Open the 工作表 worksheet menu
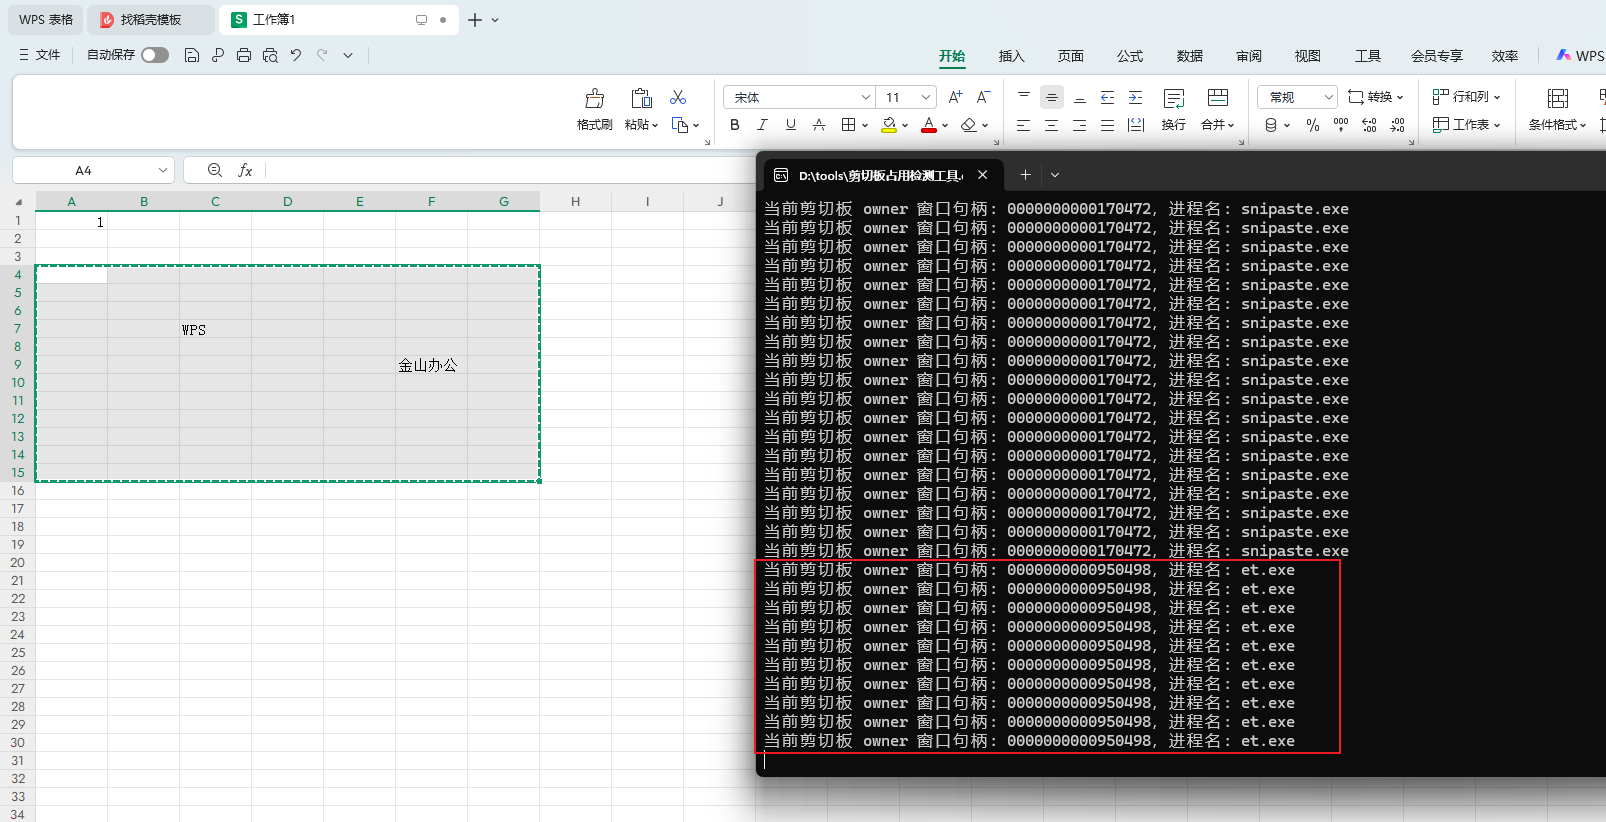 pyautogui.click(x=1467, y=125)
